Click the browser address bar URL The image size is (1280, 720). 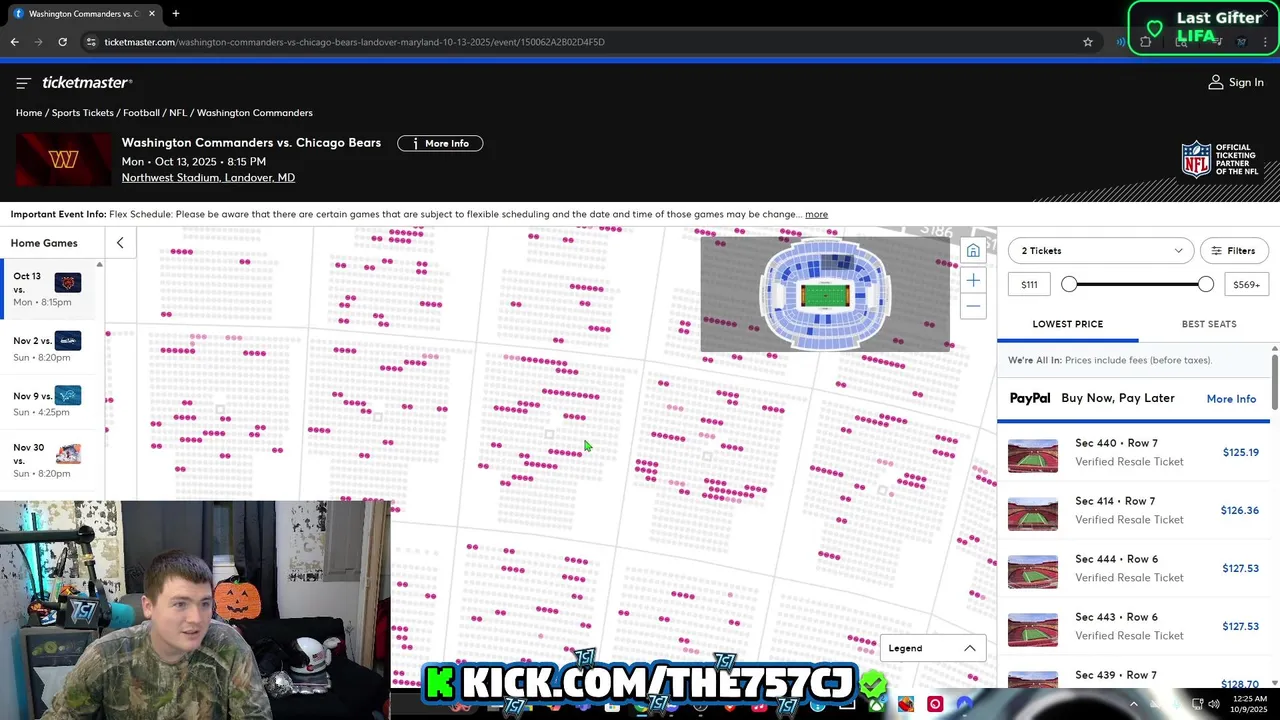[x=354, y=42]
